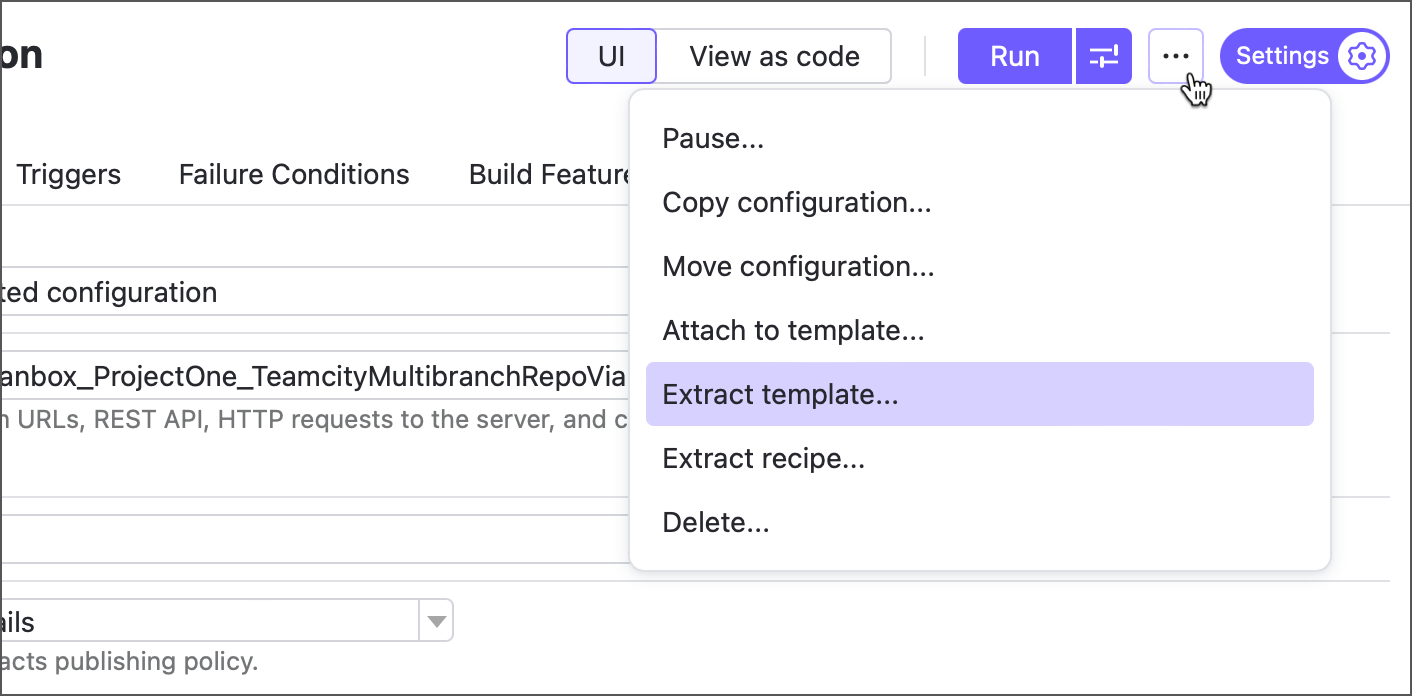The height and width of the screenshot is (696, 1412).
Task: Open the Failure Conditions tab
Action: (293, 174)
